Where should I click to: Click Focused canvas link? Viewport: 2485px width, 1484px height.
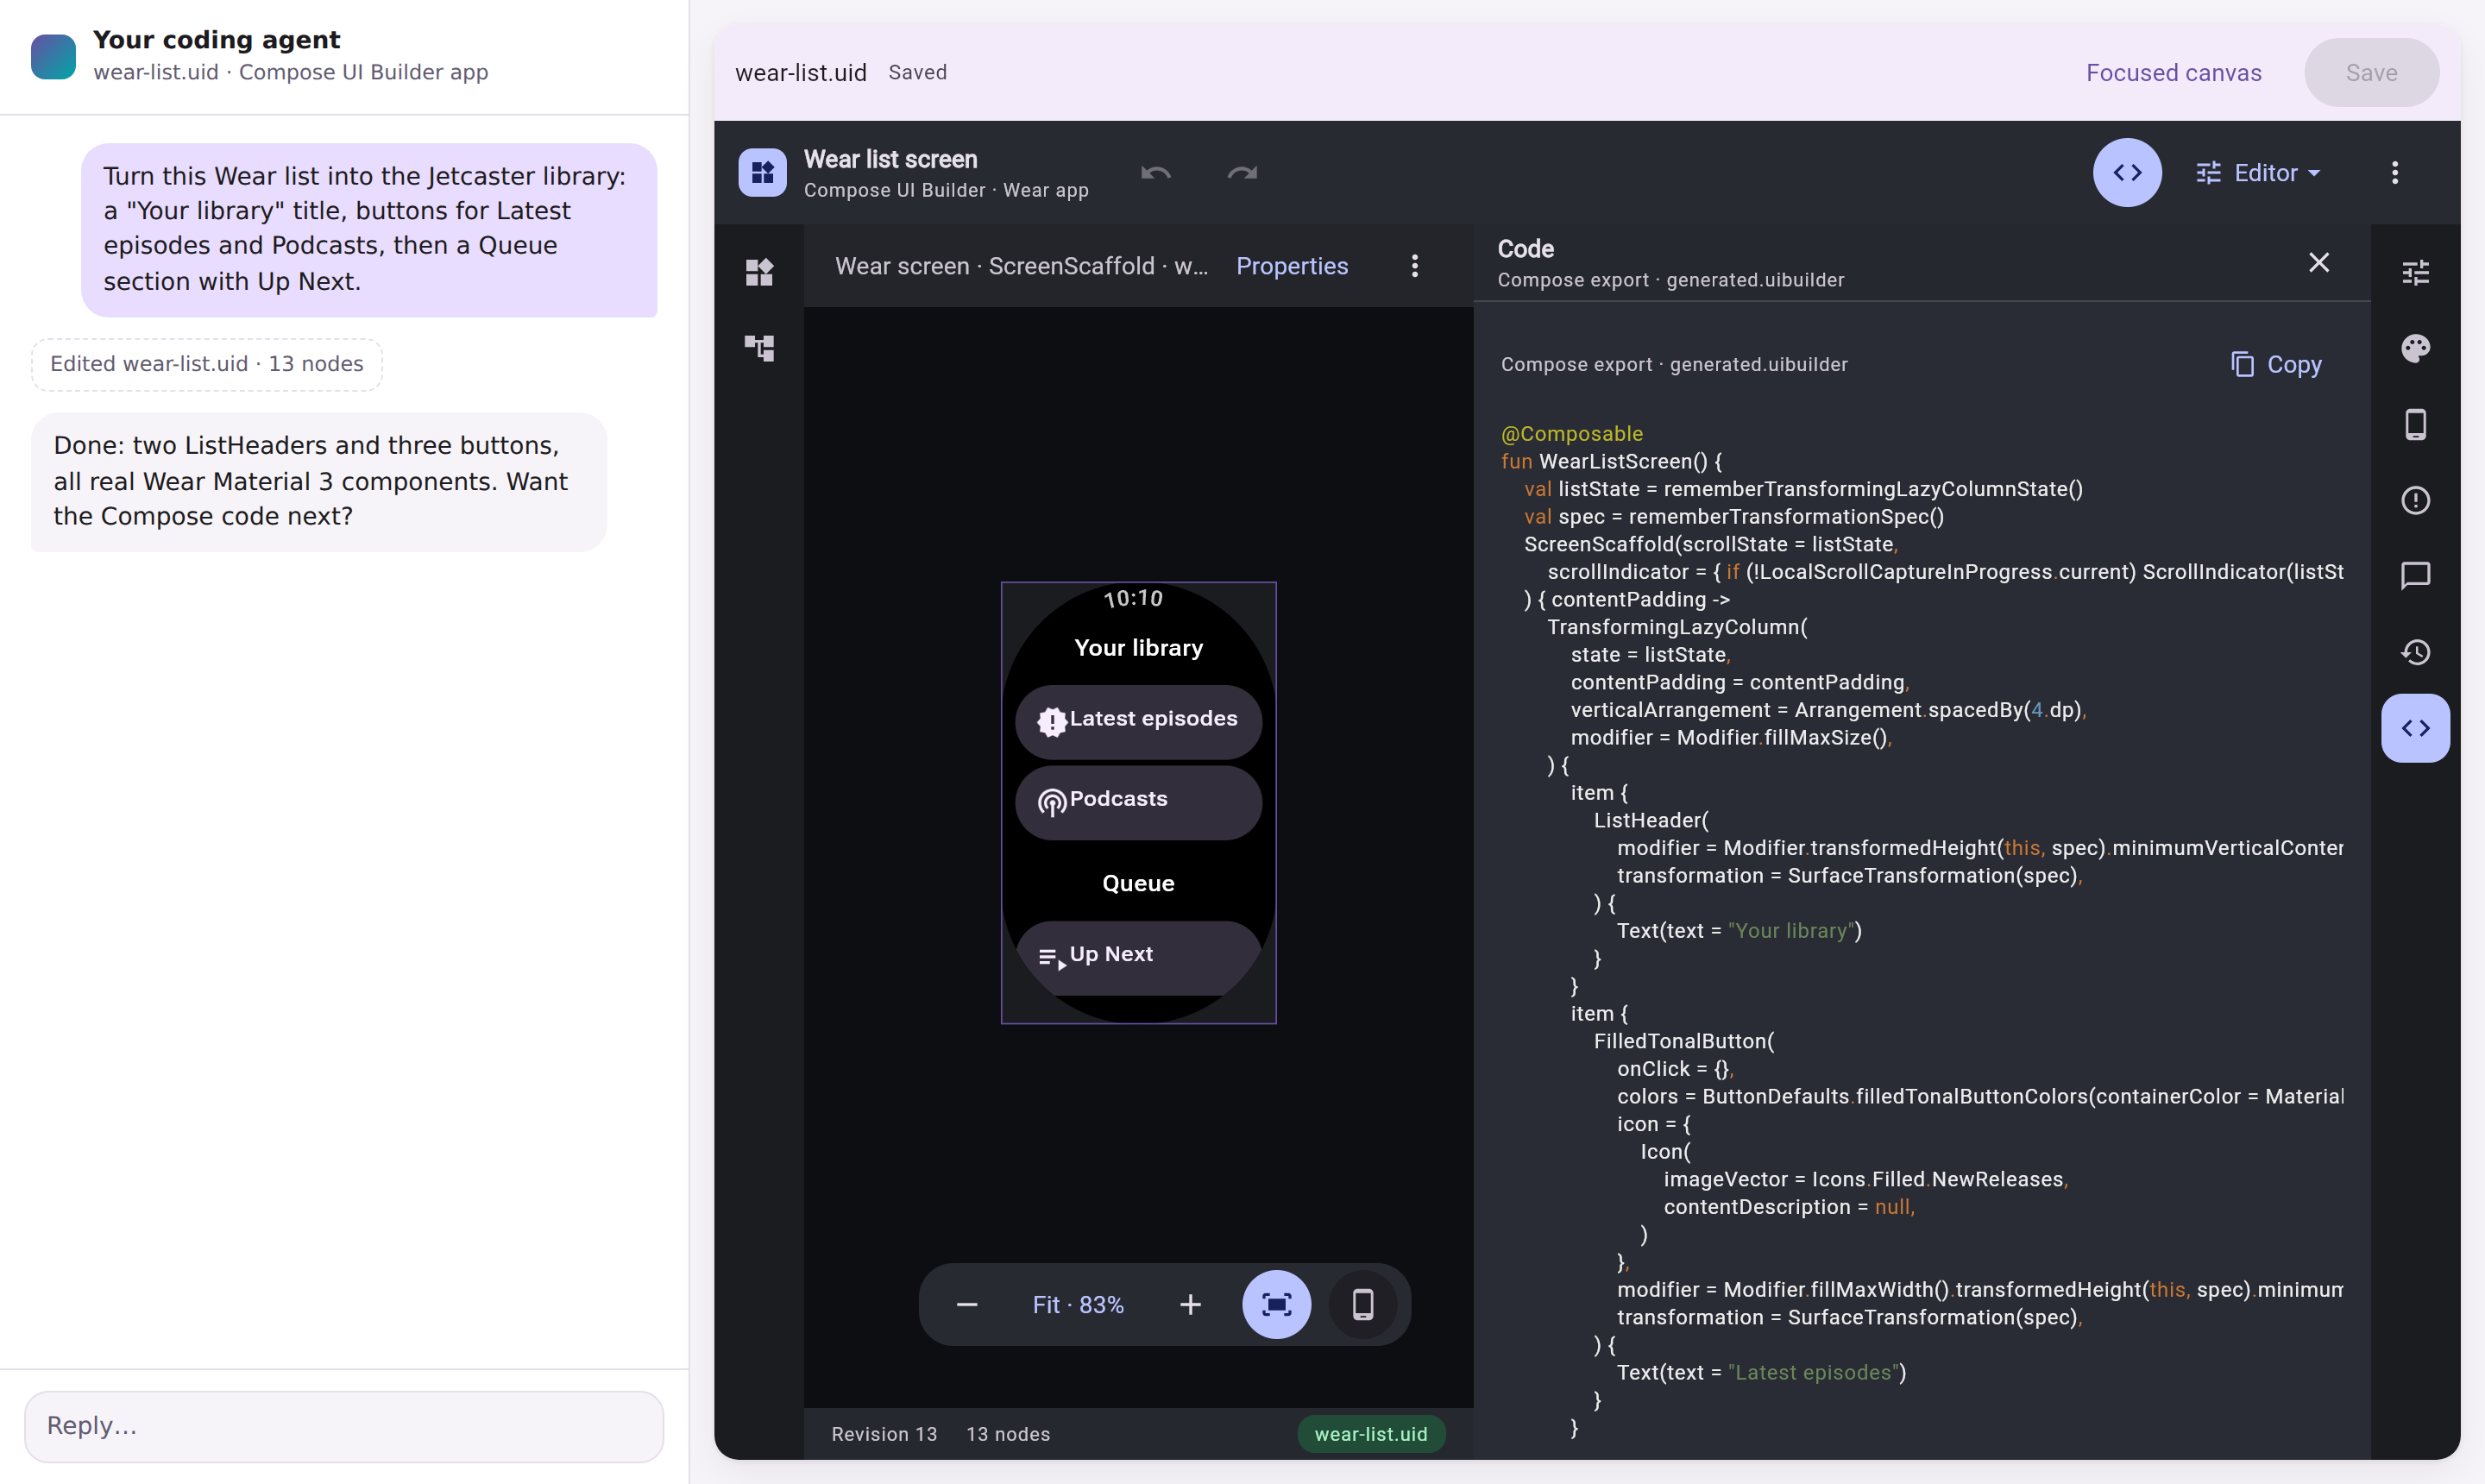2173,73
